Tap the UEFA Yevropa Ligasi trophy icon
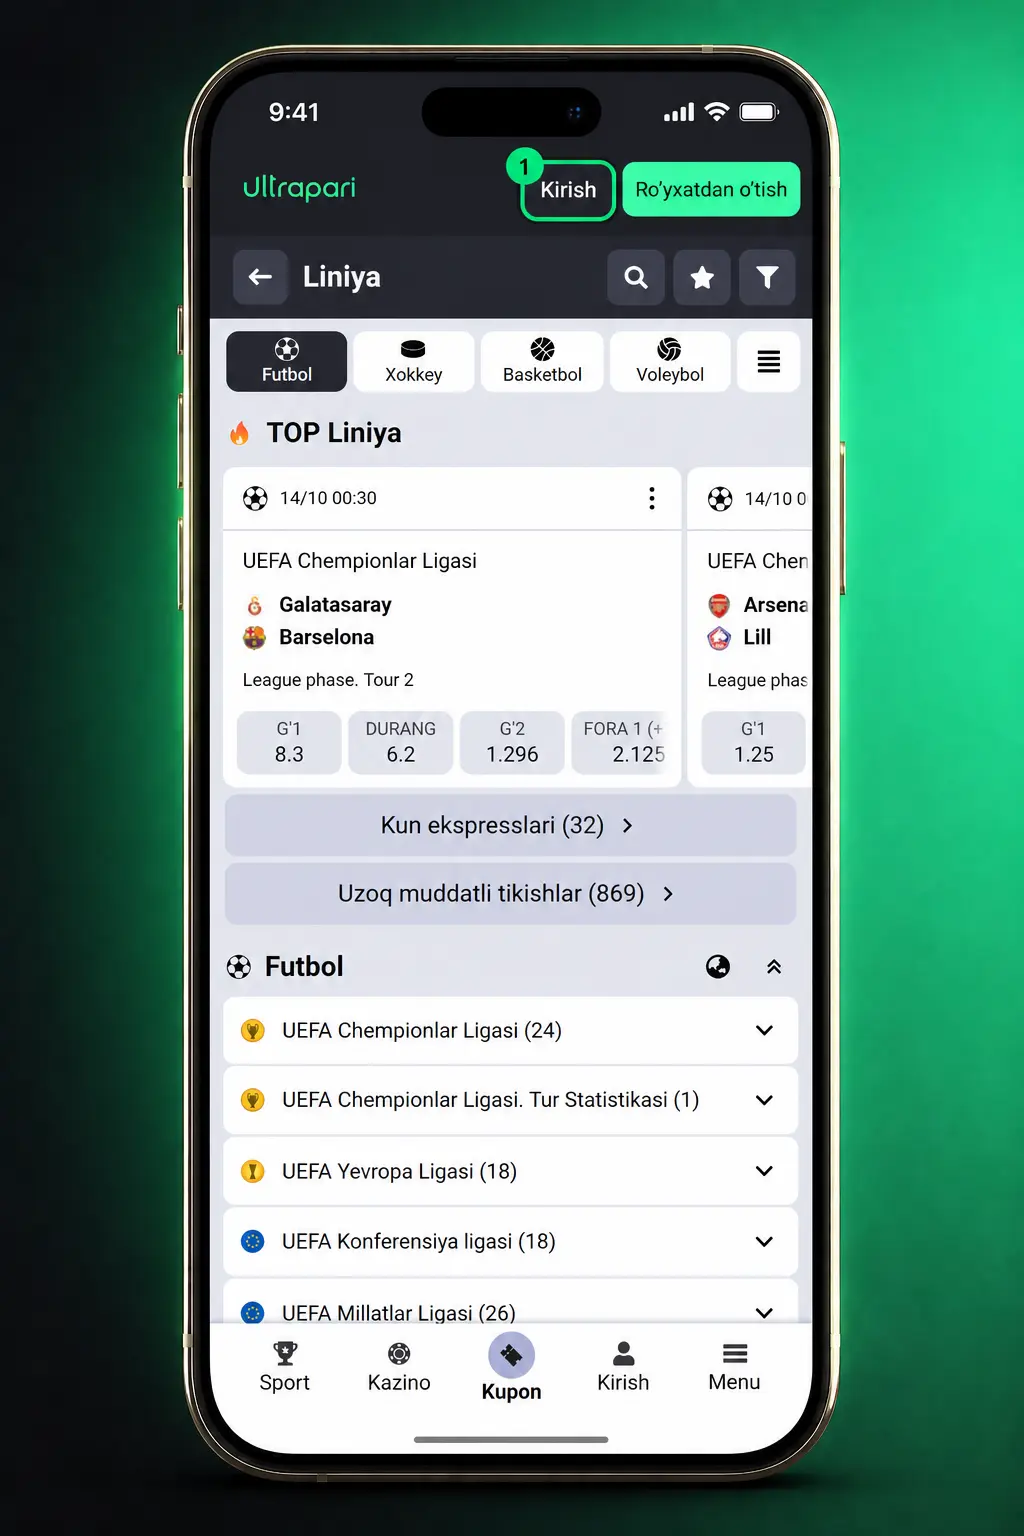1024x1536 pixels. pos(253,1171)
